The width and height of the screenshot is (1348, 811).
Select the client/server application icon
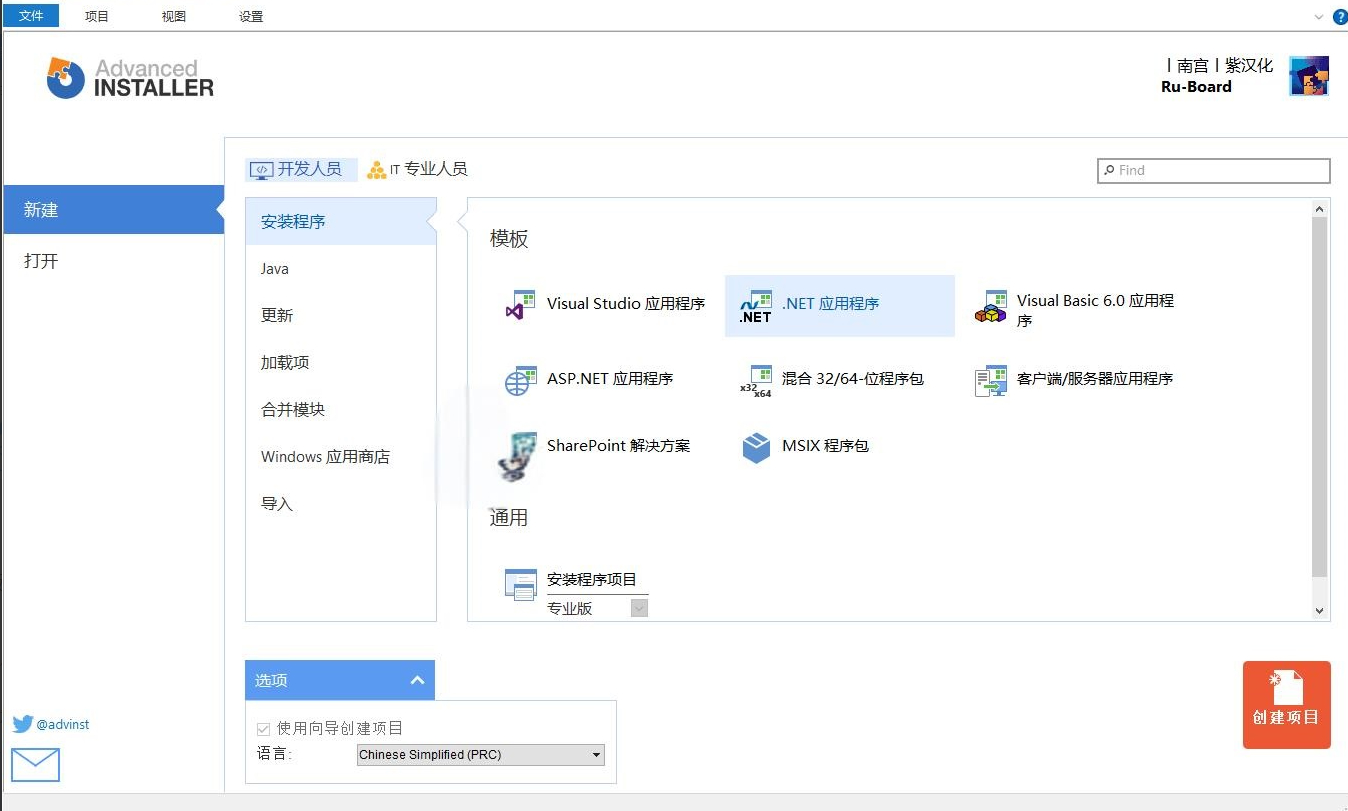(991, 380)
